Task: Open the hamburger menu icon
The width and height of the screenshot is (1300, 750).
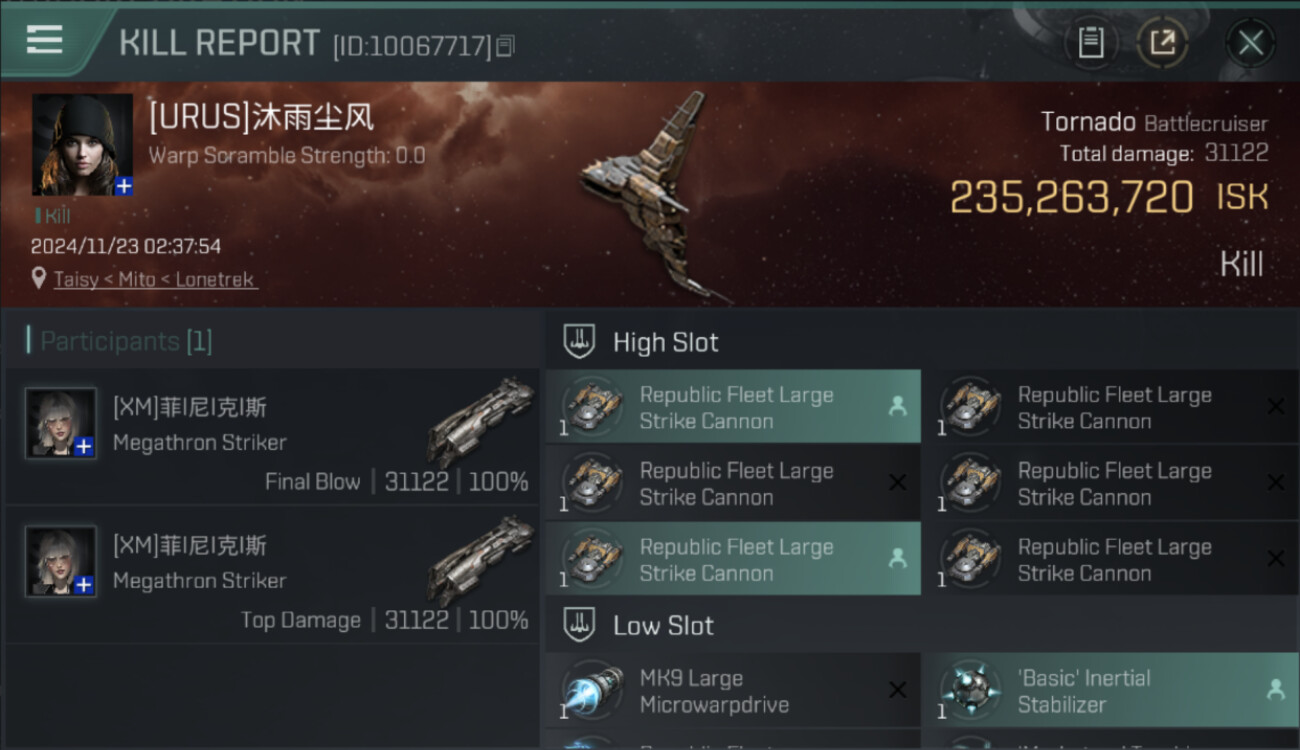Action: (x=44, y=39)
